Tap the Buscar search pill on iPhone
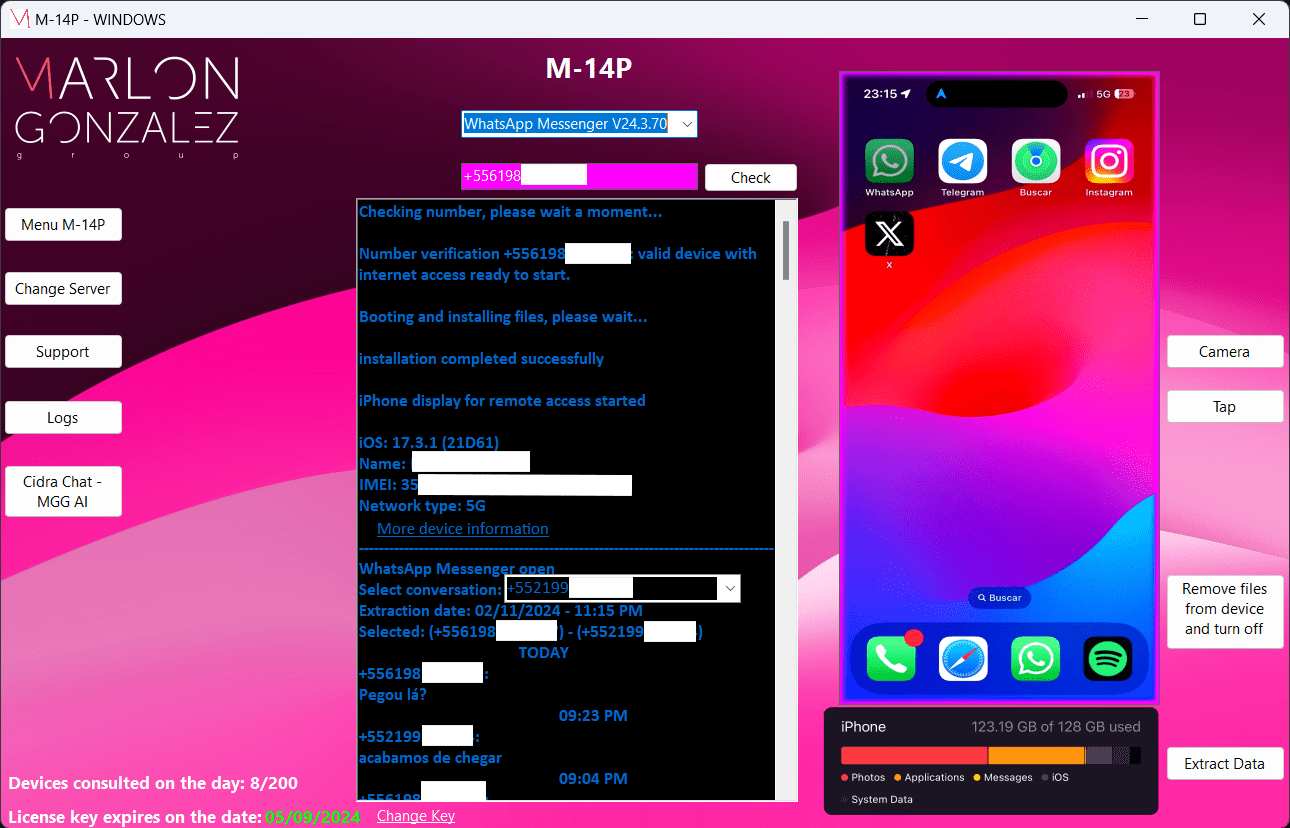Viewport: 1290px width, 828px height. [x=999, y=598]
